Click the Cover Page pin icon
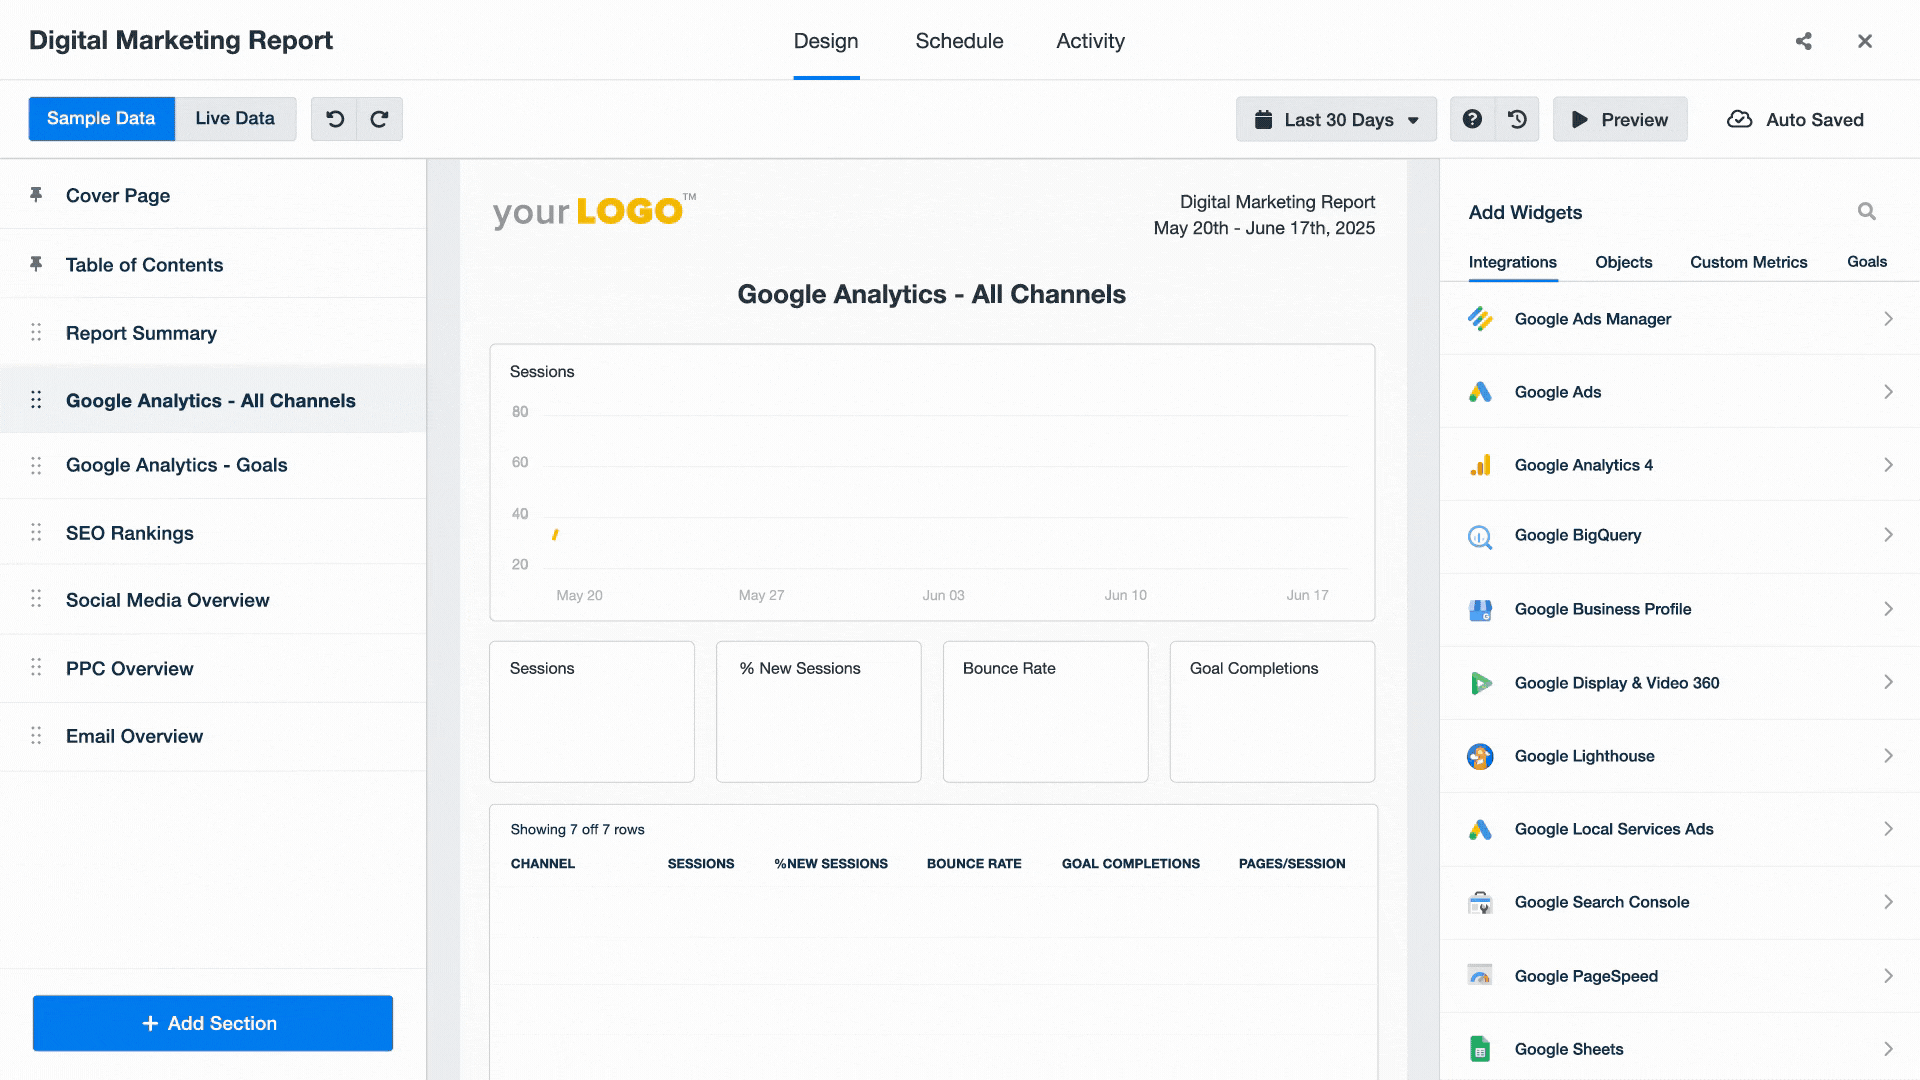The width and height of the screenshot is (1920, 1080). 36,195
